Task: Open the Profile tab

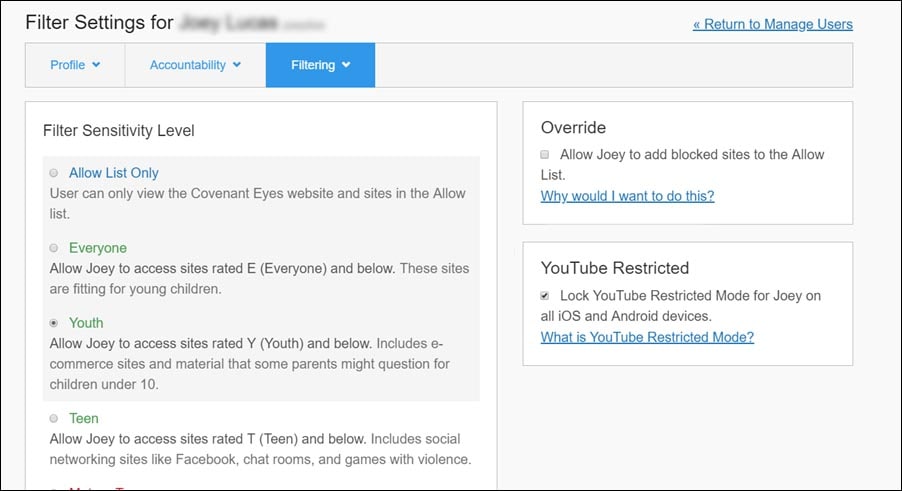Action: point(68,65)
